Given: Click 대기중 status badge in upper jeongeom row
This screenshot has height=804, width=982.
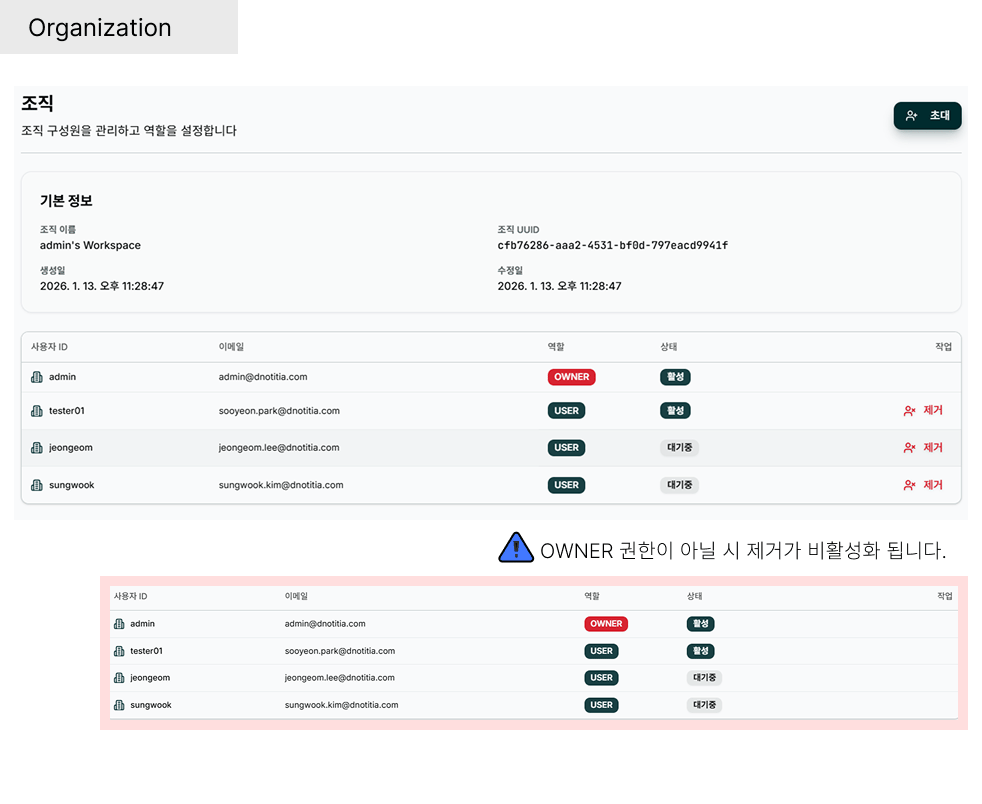Looking at the screenshot, I should [x=680, y=448].
